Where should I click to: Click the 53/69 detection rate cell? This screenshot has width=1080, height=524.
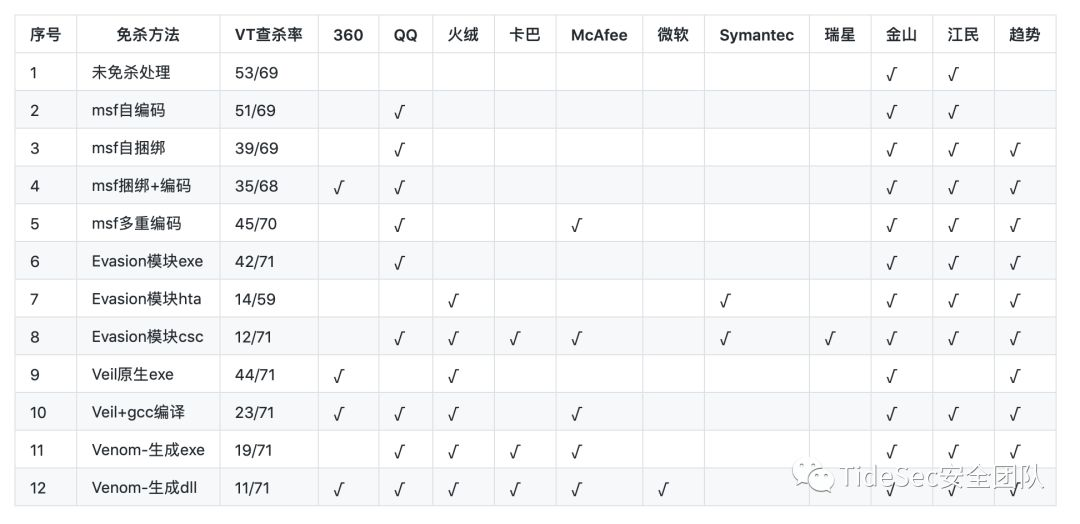pyautogui.click(x=256, y=73)
